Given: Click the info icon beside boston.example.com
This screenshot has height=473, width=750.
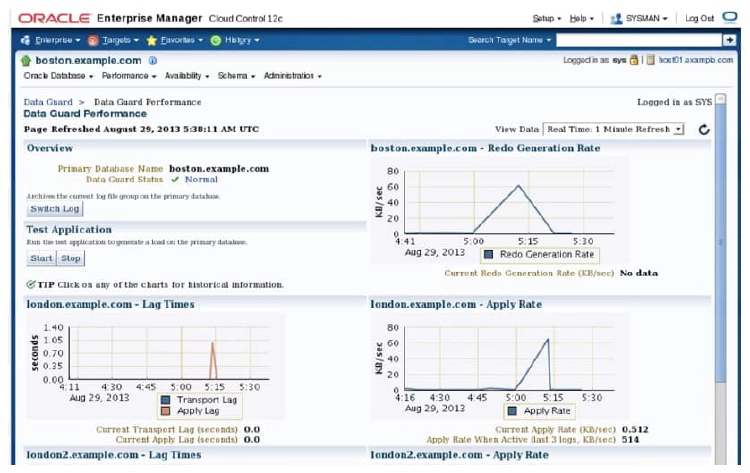Looking at the screenshot, I should tap(153, 61).
